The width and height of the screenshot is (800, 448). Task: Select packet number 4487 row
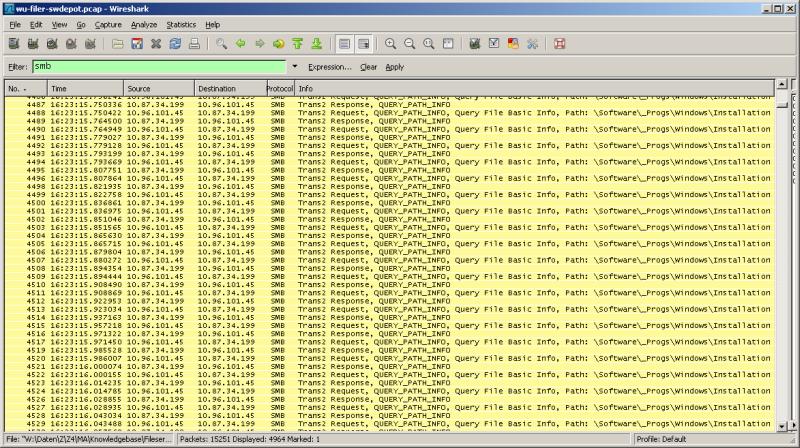[x=389, y=105]
